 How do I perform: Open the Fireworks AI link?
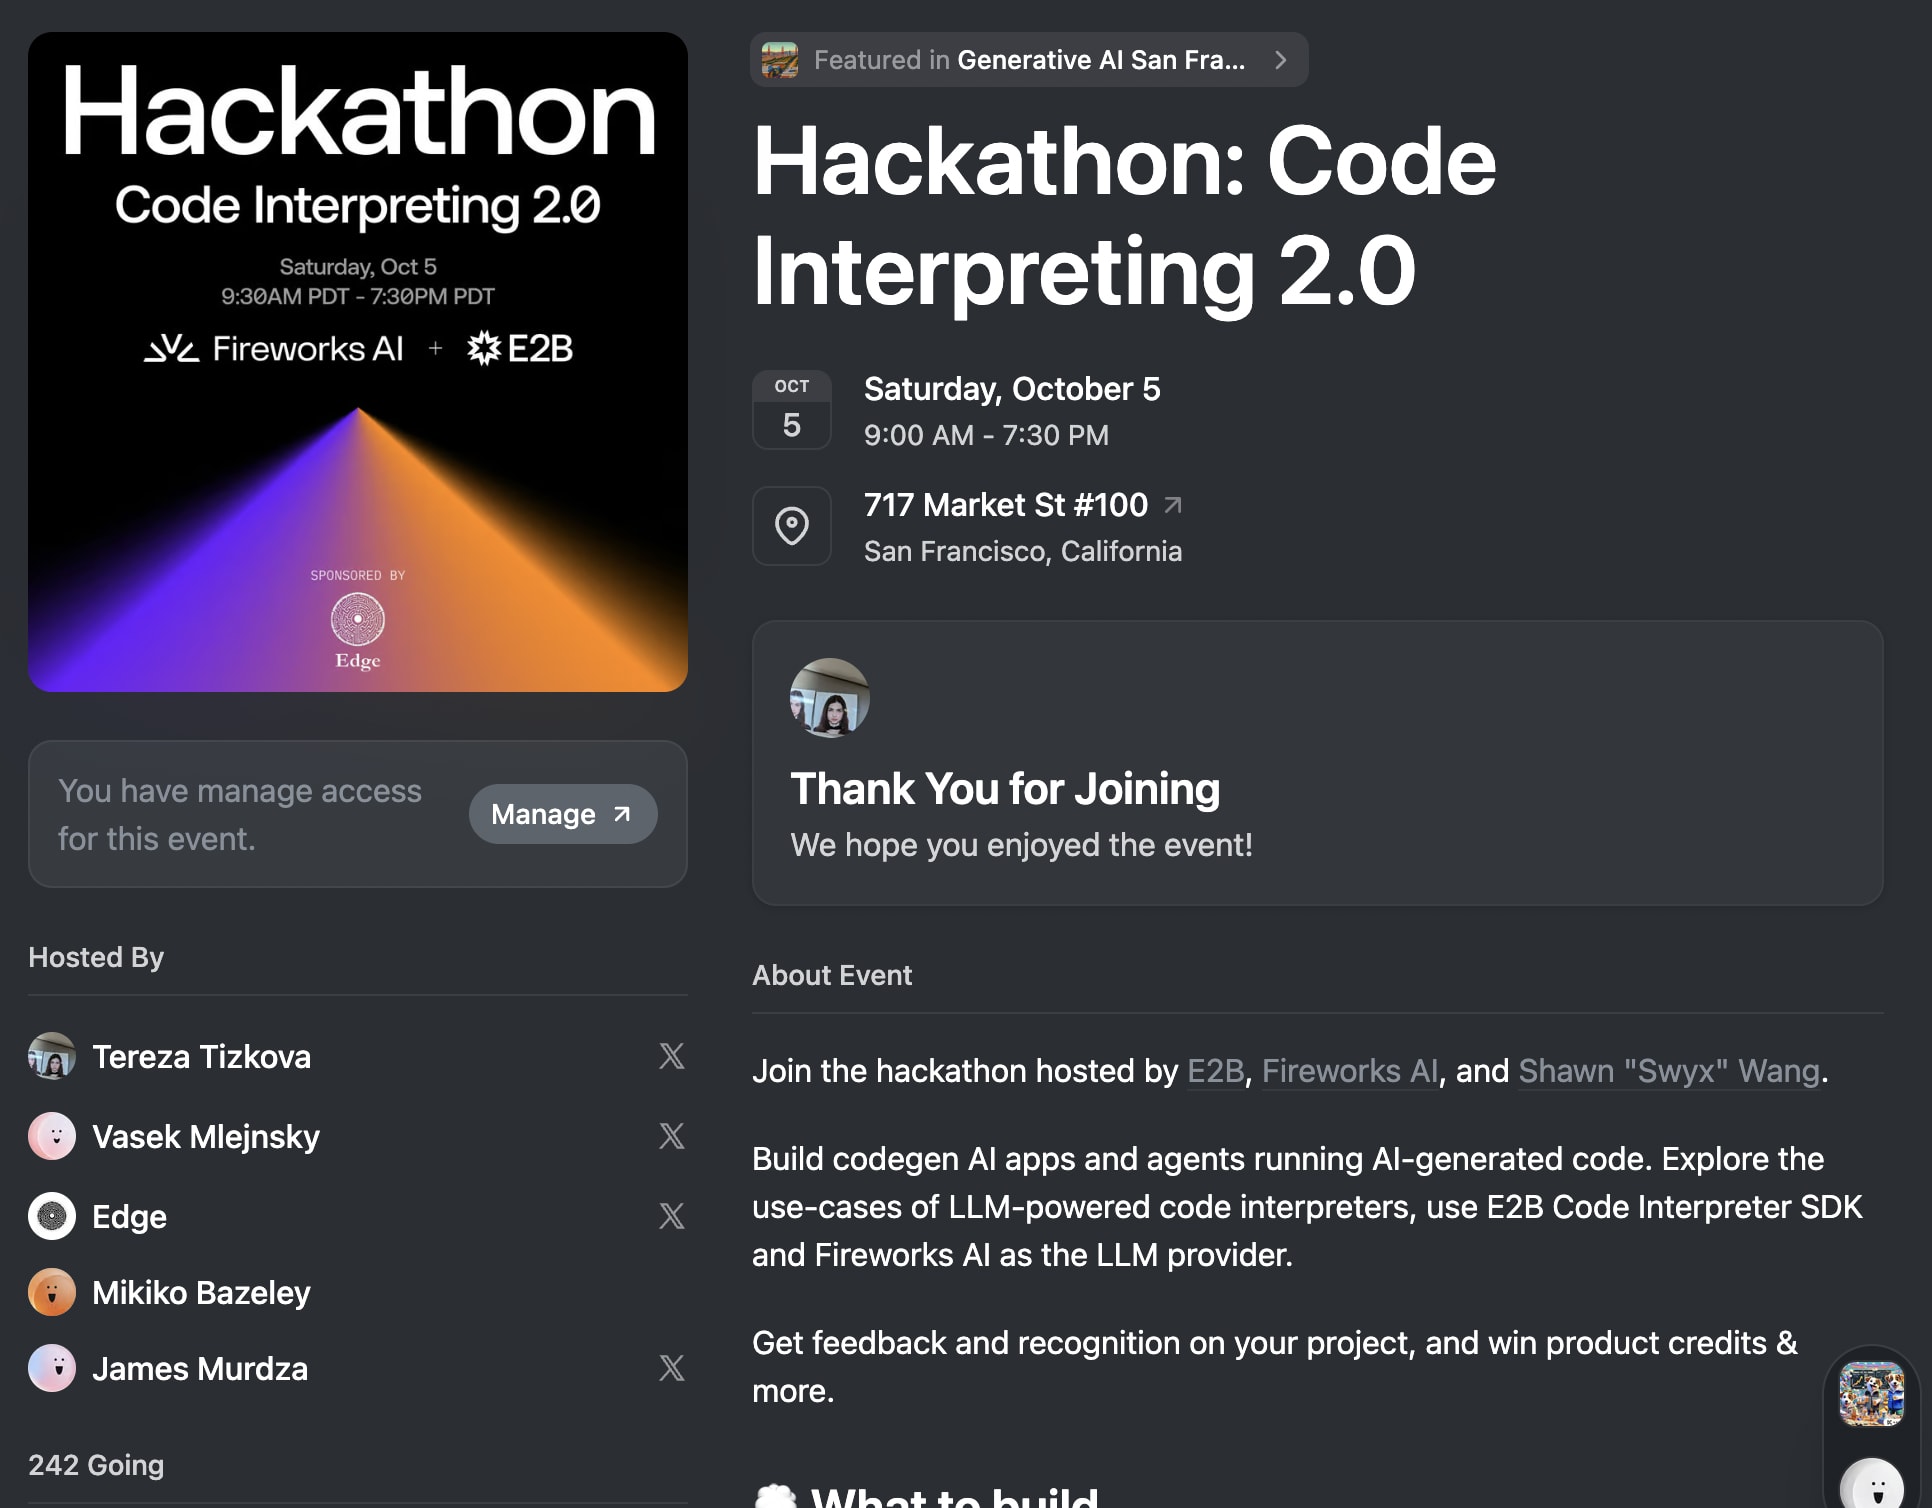pos(1349,1071)
